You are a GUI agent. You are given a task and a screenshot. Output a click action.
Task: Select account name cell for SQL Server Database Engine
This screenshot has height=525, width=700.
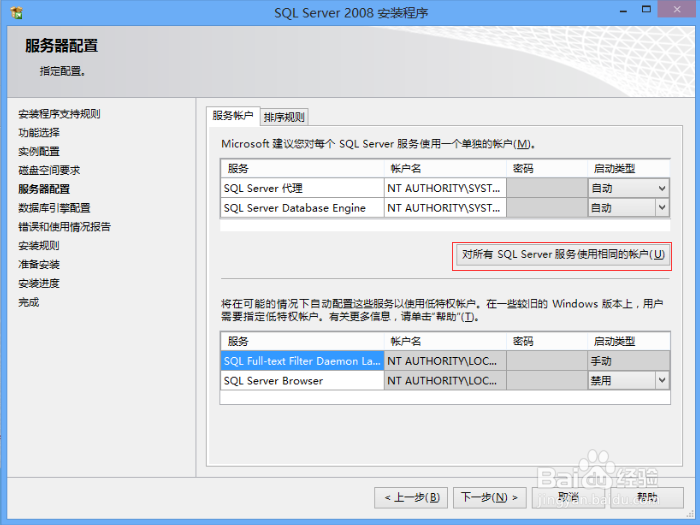[445, 208]
